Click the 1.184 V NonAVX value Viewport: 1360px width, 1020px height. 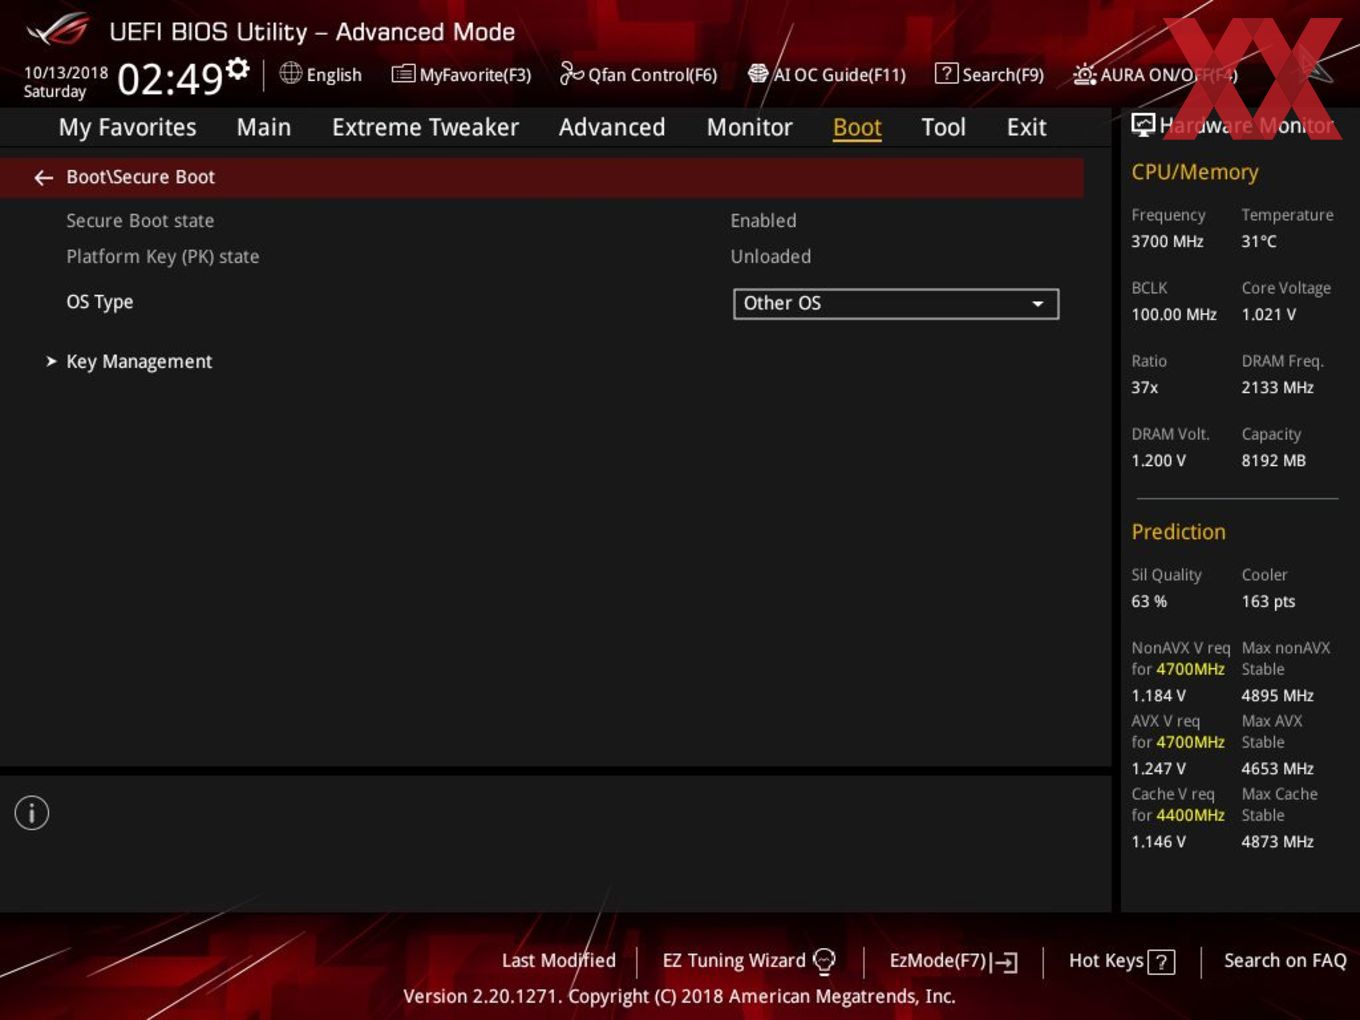pyautogui.click(x=1158, y=696)
